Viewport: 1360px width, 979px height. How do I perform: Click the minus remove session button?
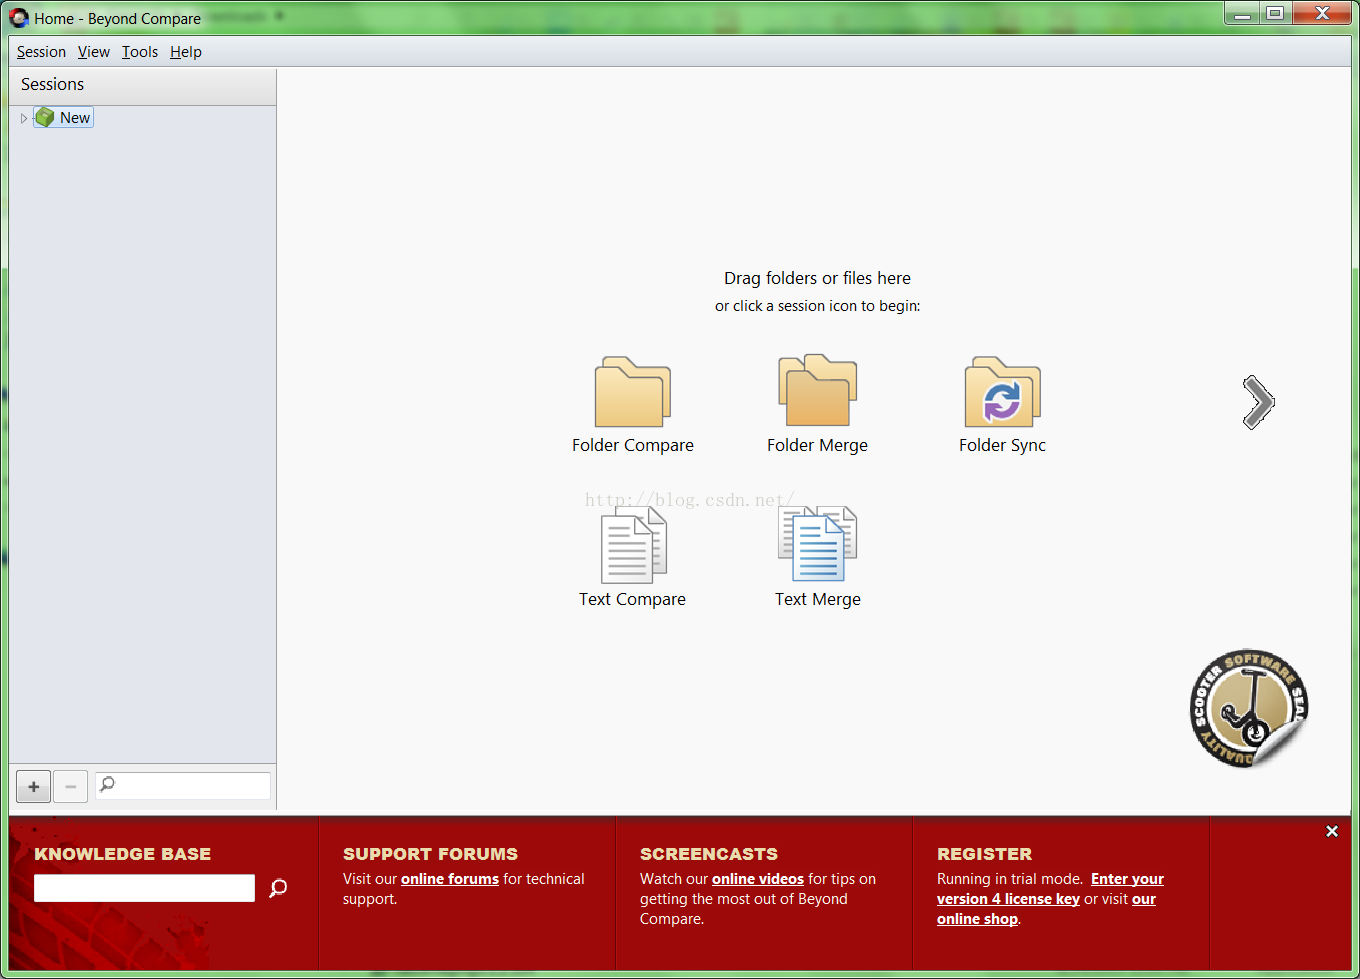(70, 787)
